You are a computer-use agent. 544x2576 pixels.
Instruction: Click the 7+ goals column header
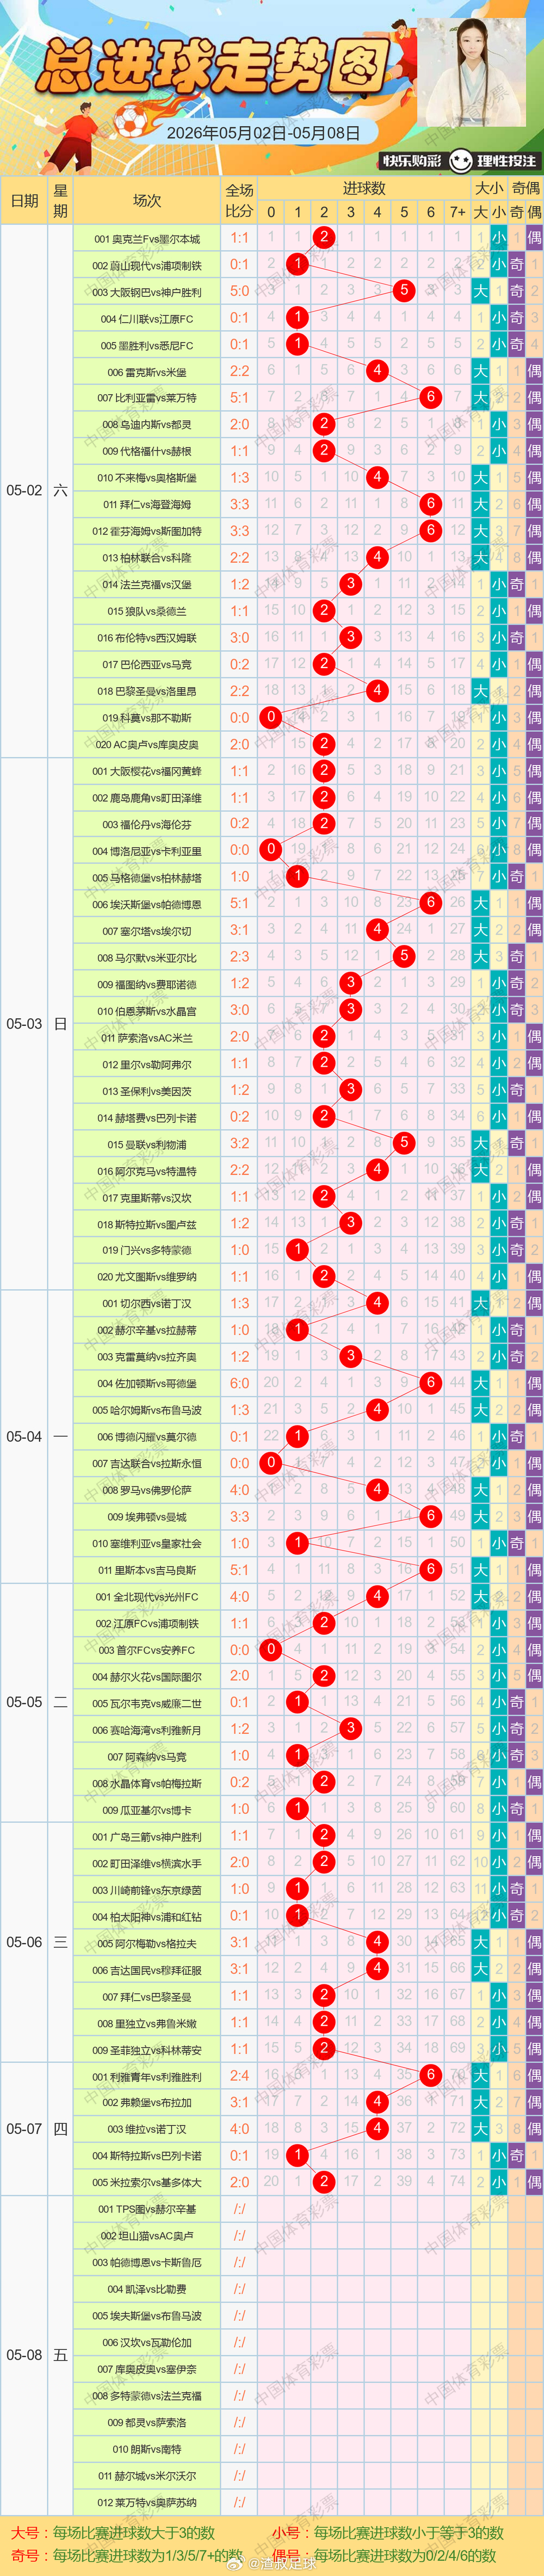(457, 212)
